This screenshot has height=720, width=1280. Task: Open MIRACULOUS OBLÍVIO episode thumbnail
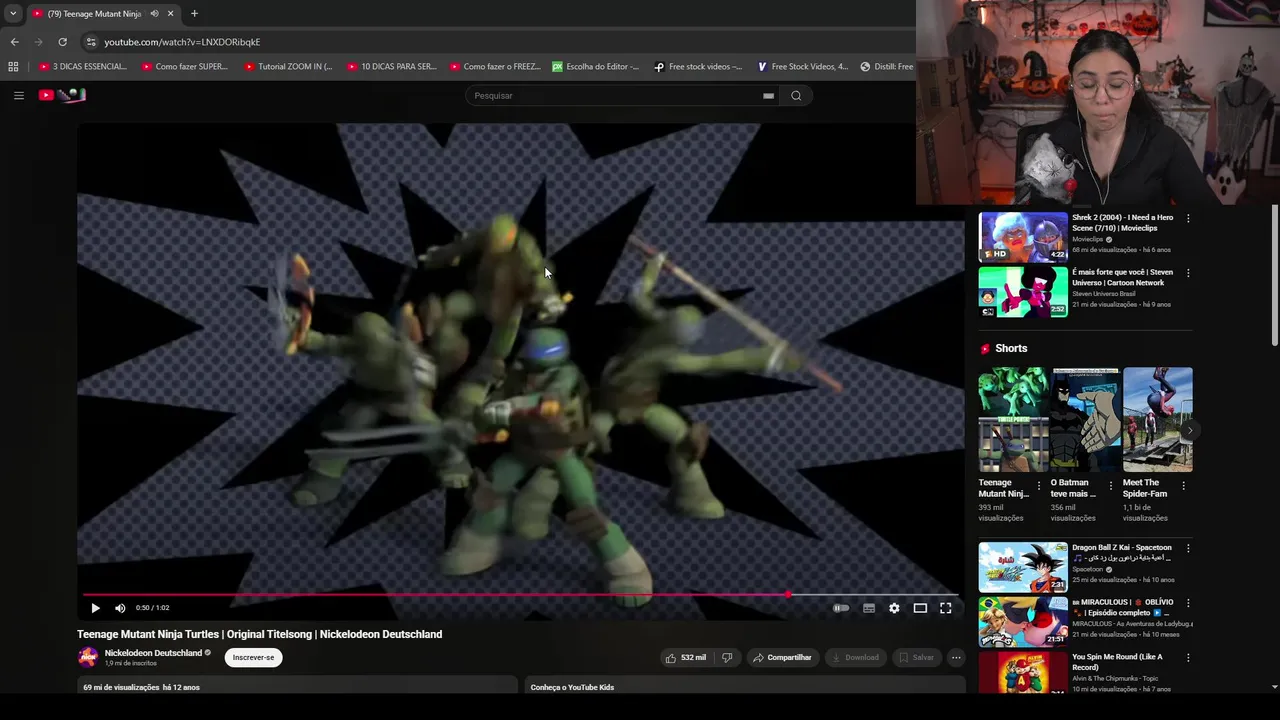pyautogui.click(x=1023, y=622)
